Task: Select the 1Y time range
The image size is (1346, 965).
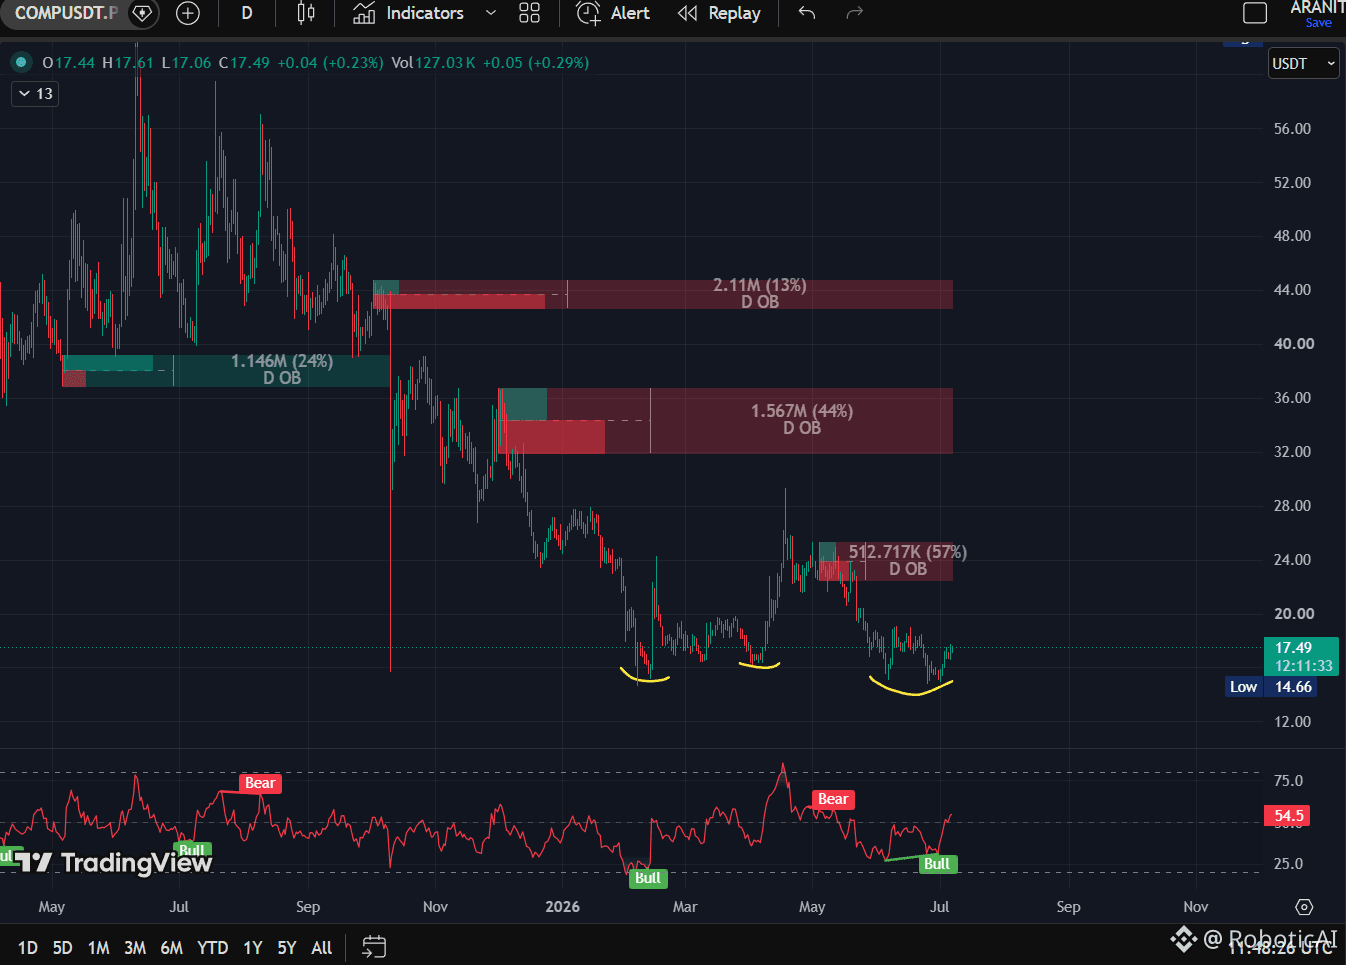Action: 253,947
